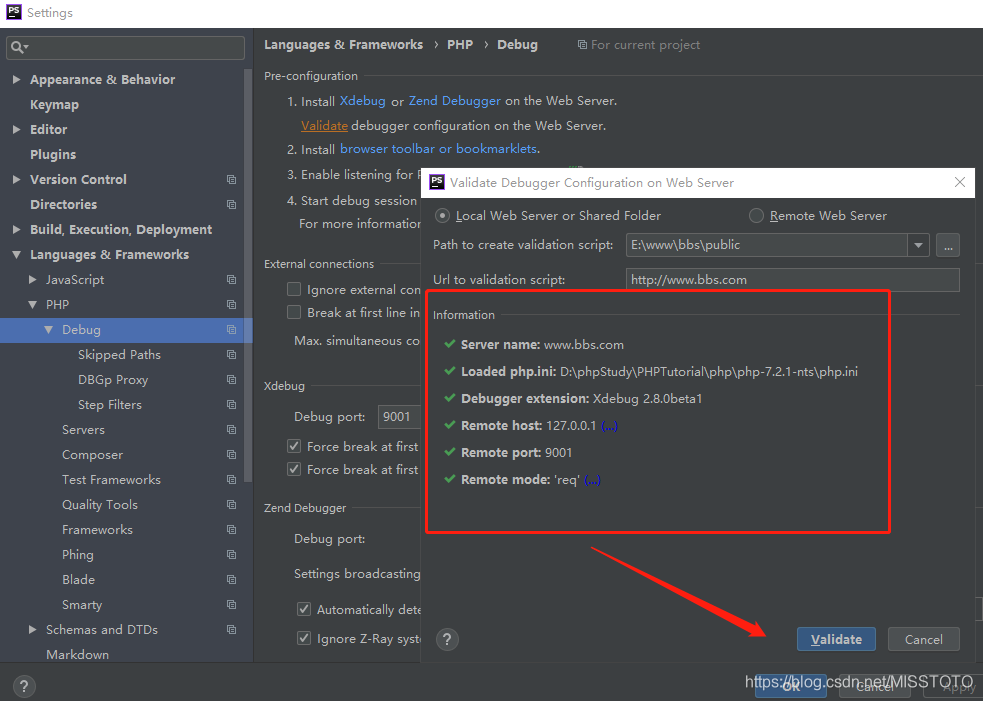Image resolution: width=983 pixels, height=701 pixels.
Task: Toggle first Xdebug Force break checkbox
Action: (x=293, y=446)
